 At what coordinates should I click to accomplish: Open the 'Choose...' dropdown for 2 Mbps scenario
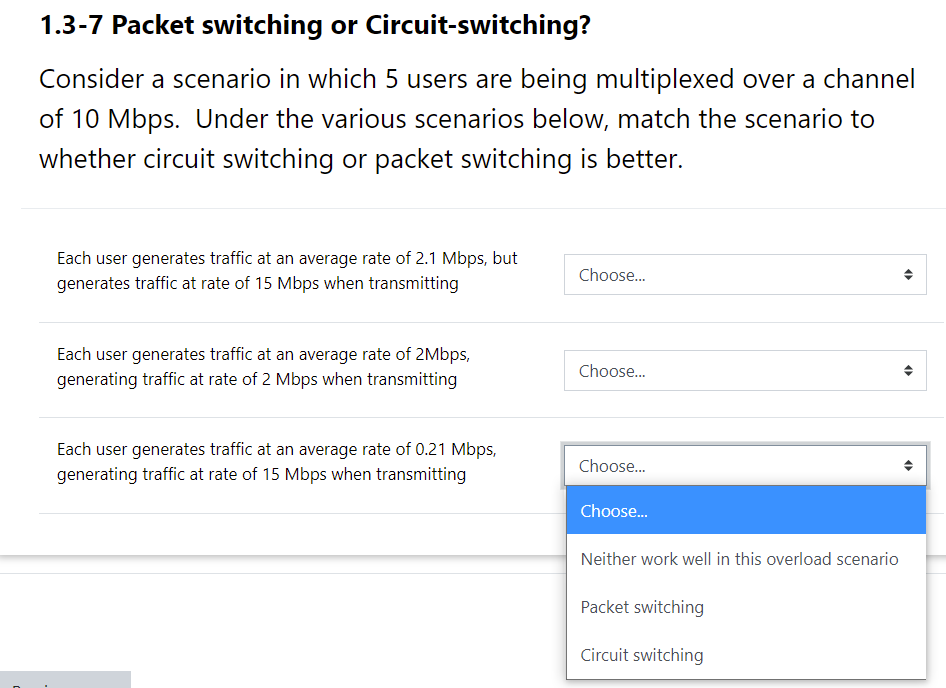745,370
